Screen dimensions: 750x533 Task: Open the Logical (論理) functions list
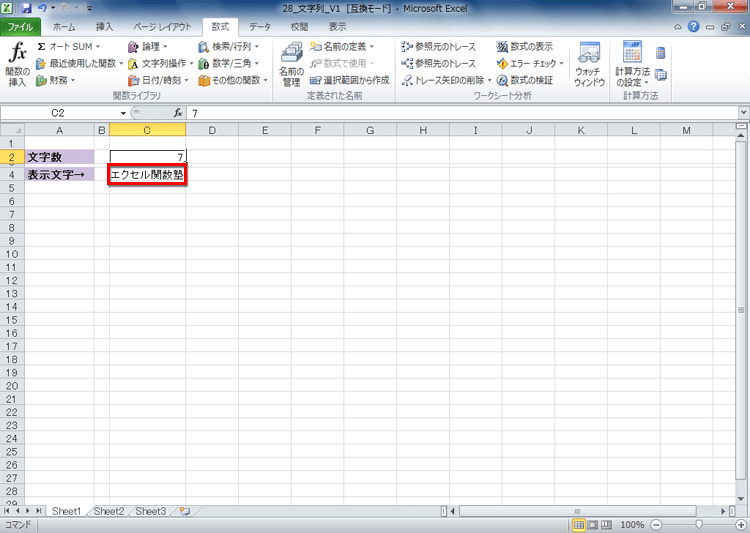pos(147,46)
